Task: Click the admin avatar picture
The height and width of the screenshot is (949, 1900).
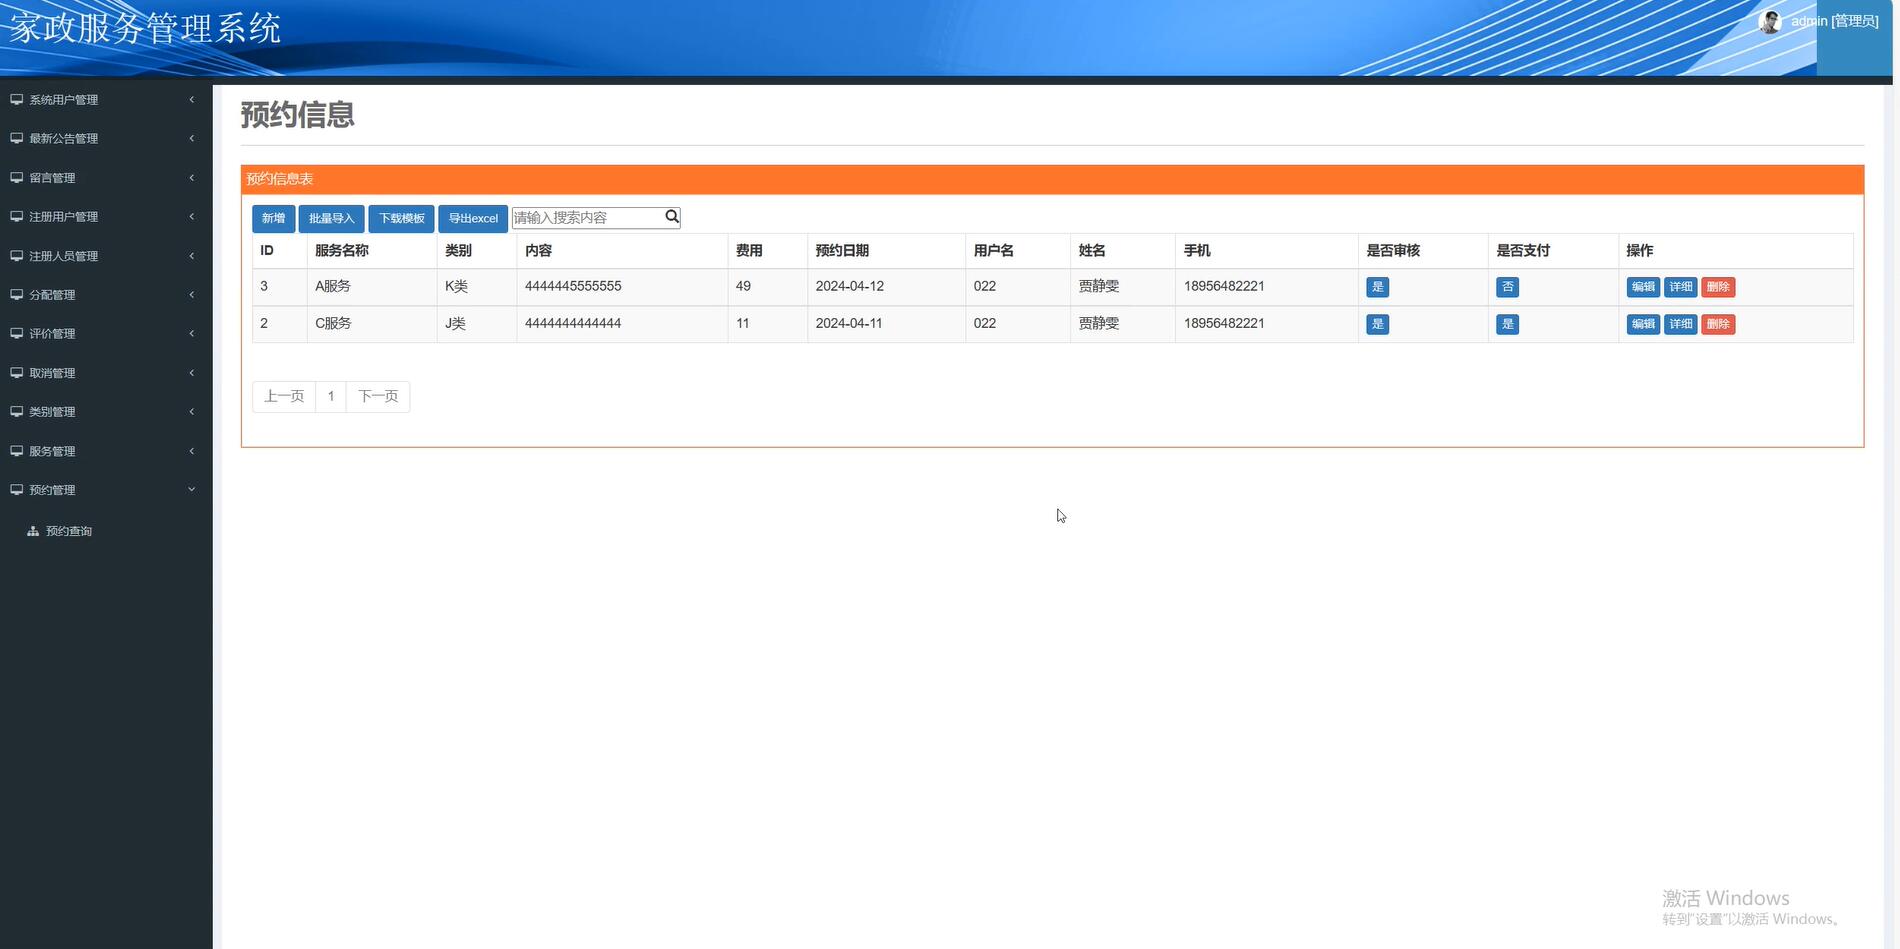Action: pos(1770,22)
